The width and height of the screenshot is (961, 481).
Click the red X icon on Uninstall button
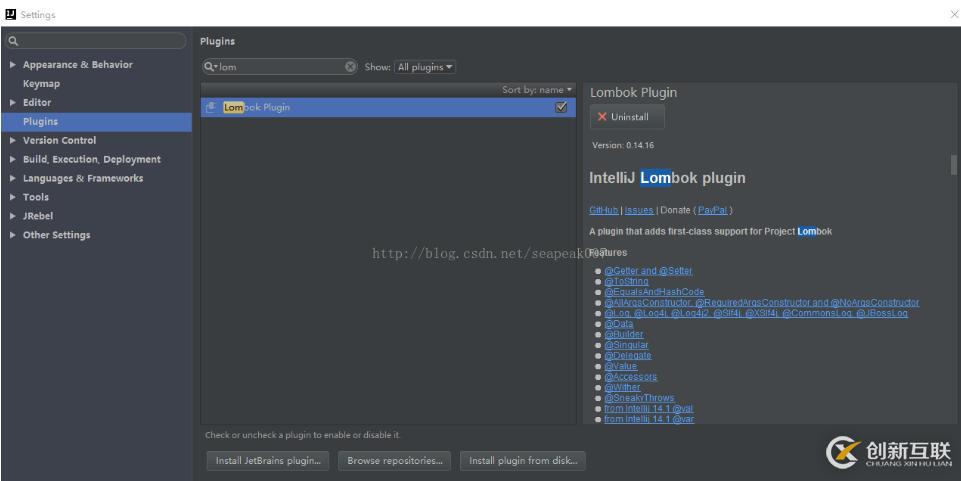point(602,116)
